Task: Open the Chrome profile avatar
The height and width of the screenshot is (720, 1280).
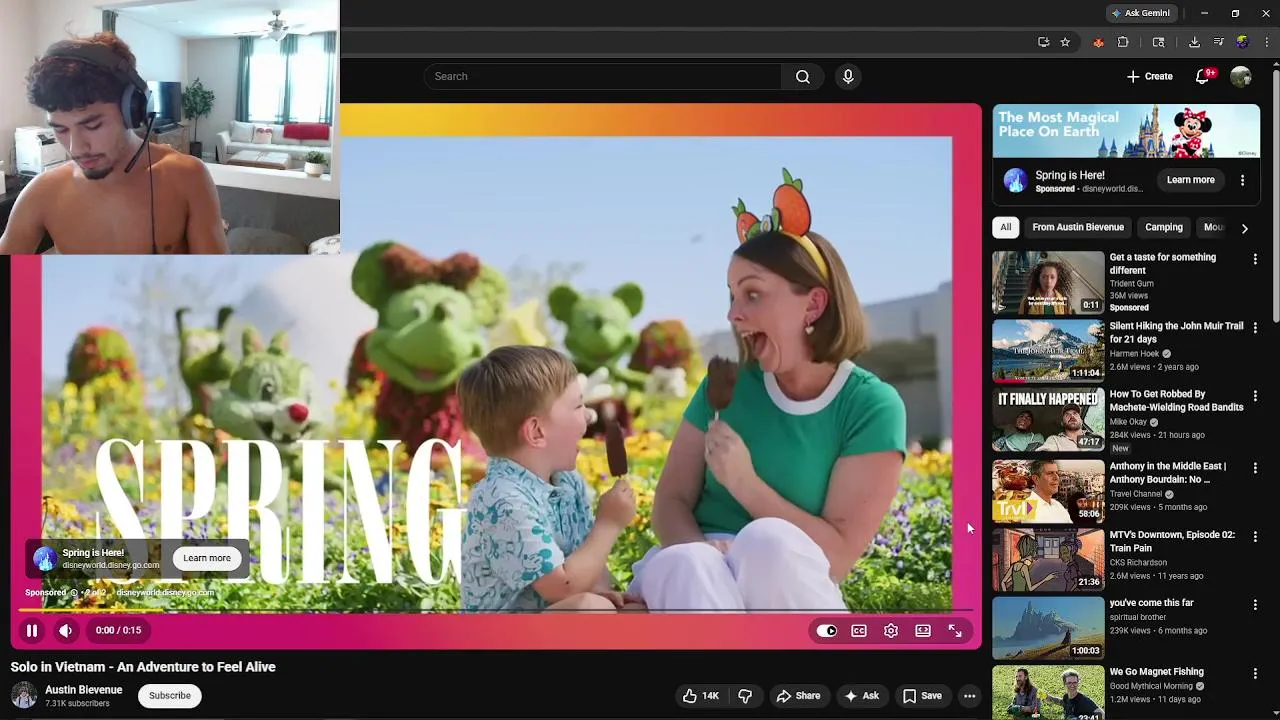Action: coord(1242,42)
